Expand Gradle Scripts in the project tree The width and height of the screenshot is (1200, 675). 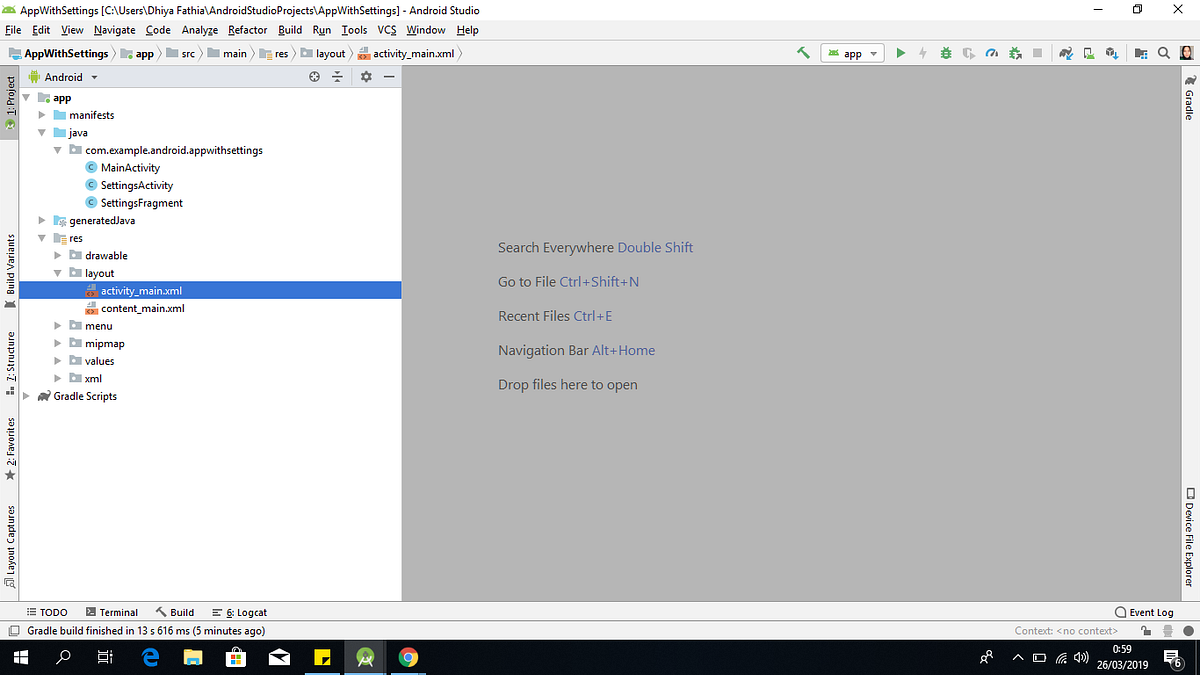pyautogui.click(x=25, y=396)
